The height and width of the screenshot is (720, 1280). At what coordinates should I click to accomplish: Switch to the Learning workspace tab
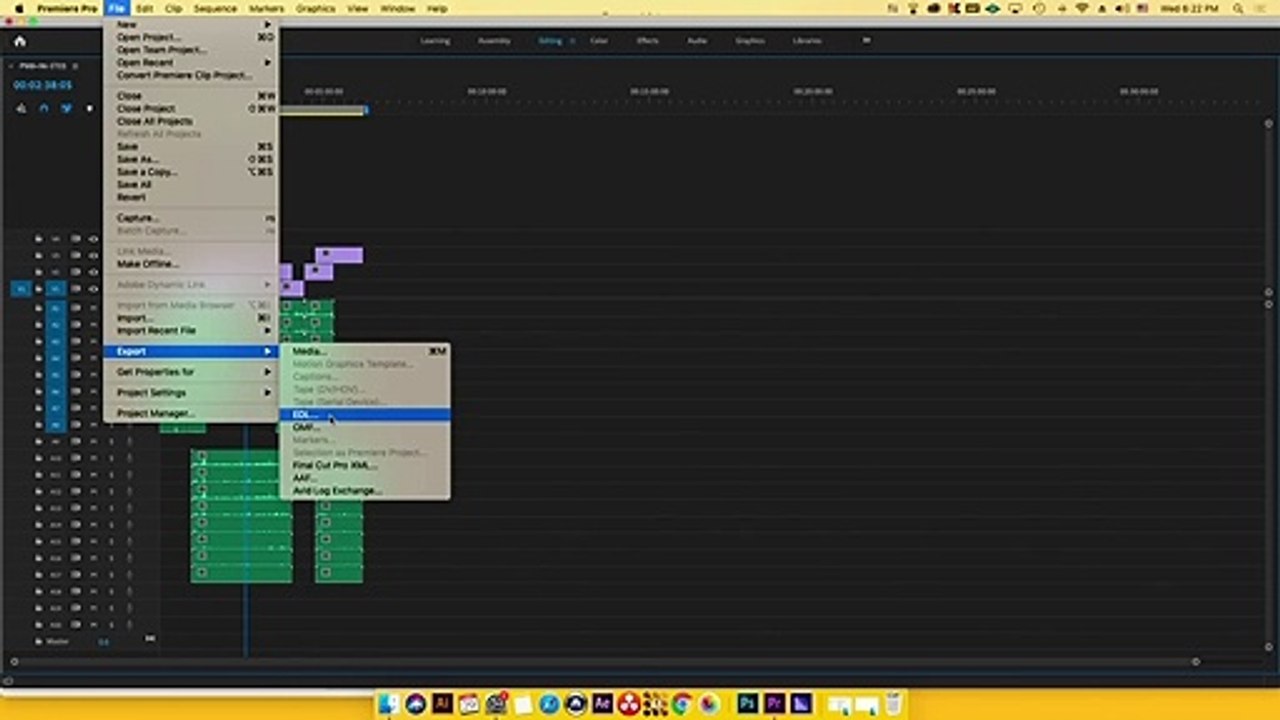pyautogui.click(x=435, y=41)
